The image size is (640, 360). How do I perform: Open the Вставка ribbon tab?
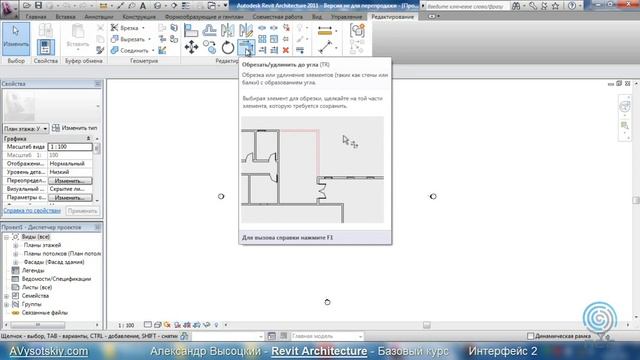(x=65, y=17)
